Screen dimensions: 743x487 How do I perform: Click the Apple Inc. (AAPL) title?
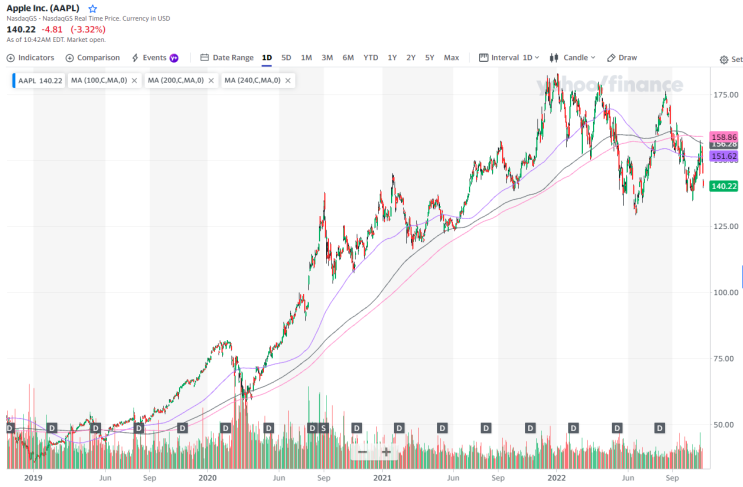pyautogui.click(x=43, y=9)
